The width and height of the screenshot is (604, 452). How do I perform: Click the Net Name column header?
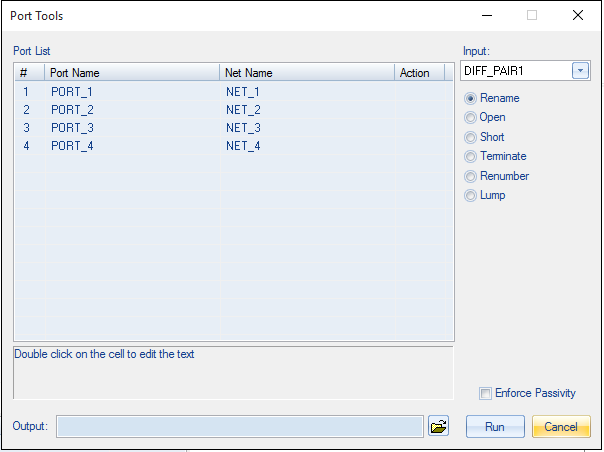tap(306, 73)
